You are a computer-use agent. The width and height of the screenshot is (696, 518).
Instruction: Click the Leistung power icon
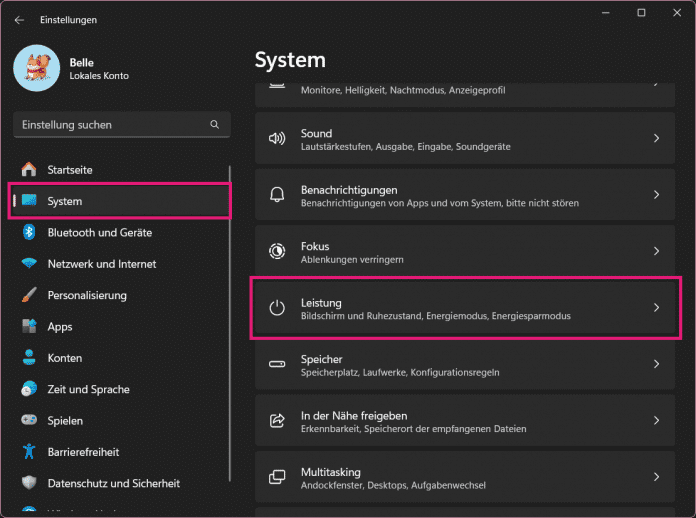[x=277, y=308]
